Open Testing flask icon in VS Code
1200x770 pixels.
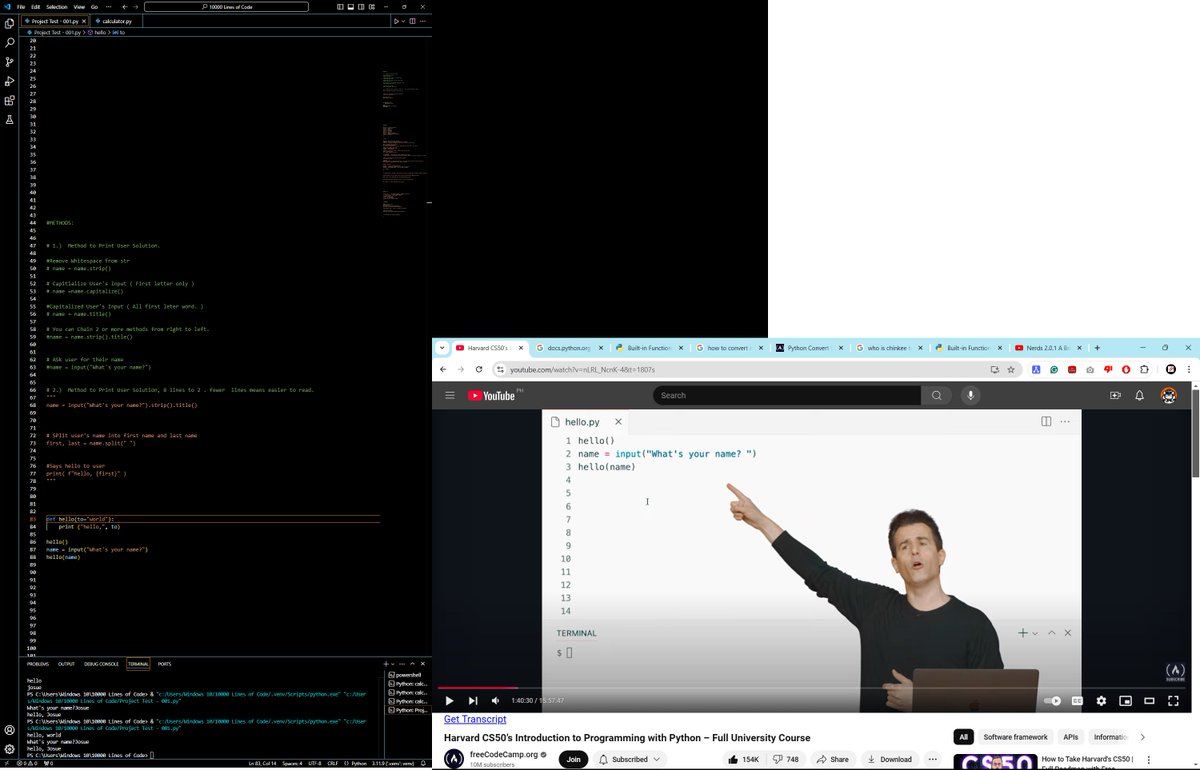coord(10,120)
